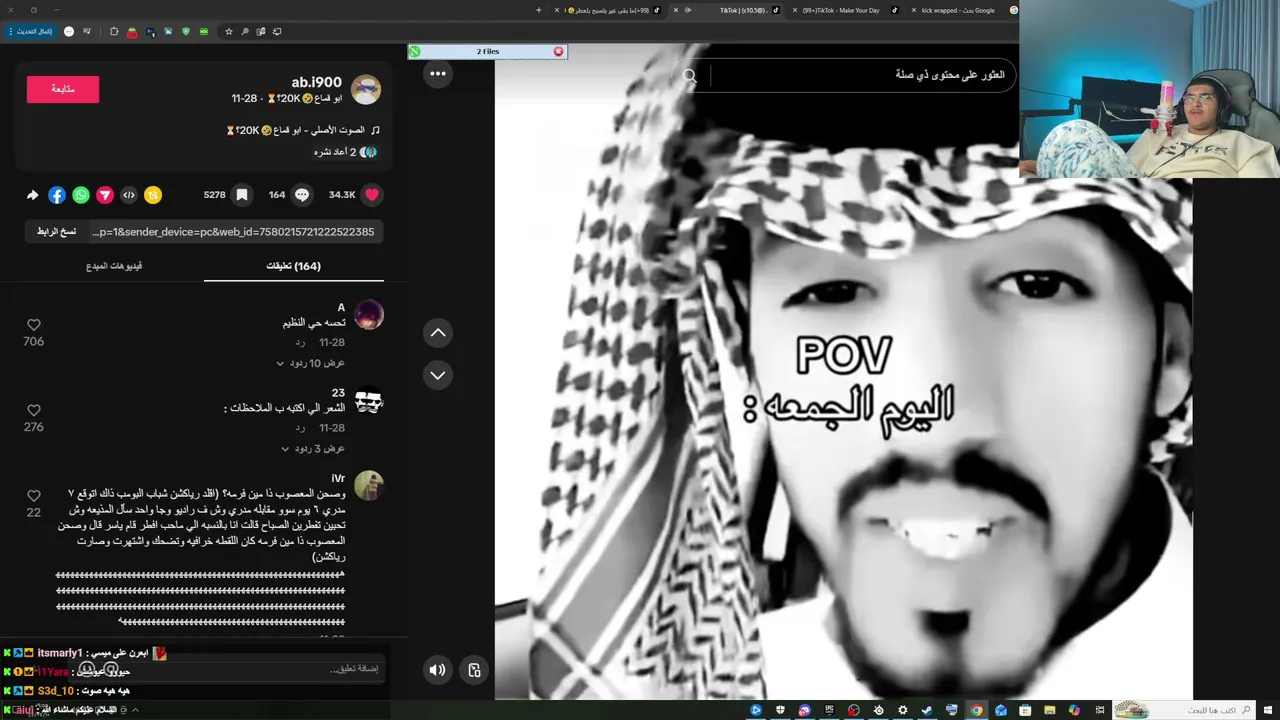The image size is (1280, 720).
Task: Like the comment by user A
Action: coord(34,325)
